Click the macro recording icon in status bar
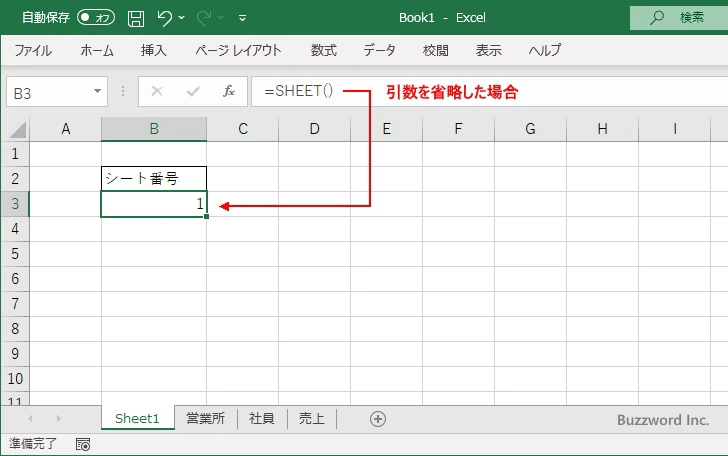 click(x=83, y=443)
